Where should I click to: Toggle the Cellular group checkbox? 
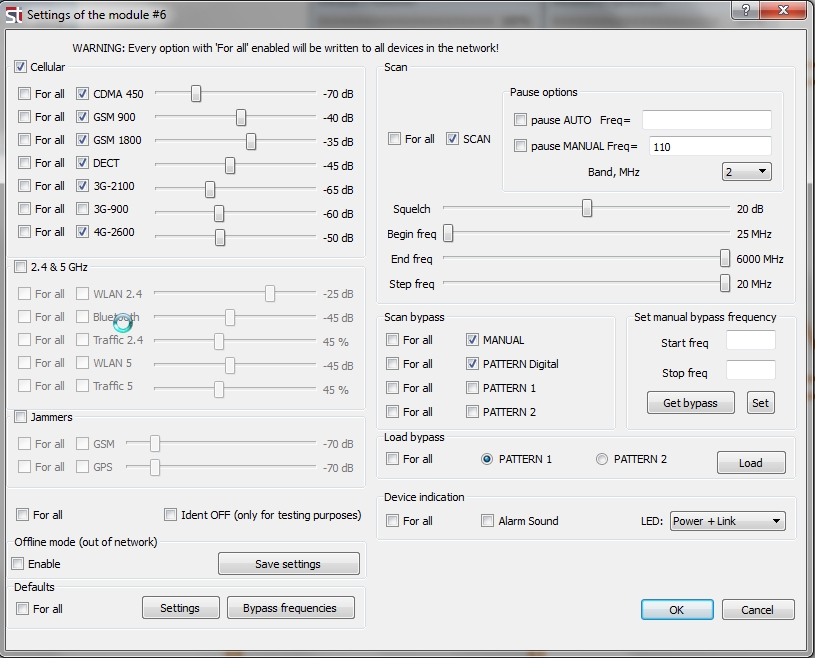(x=20, y=67)
